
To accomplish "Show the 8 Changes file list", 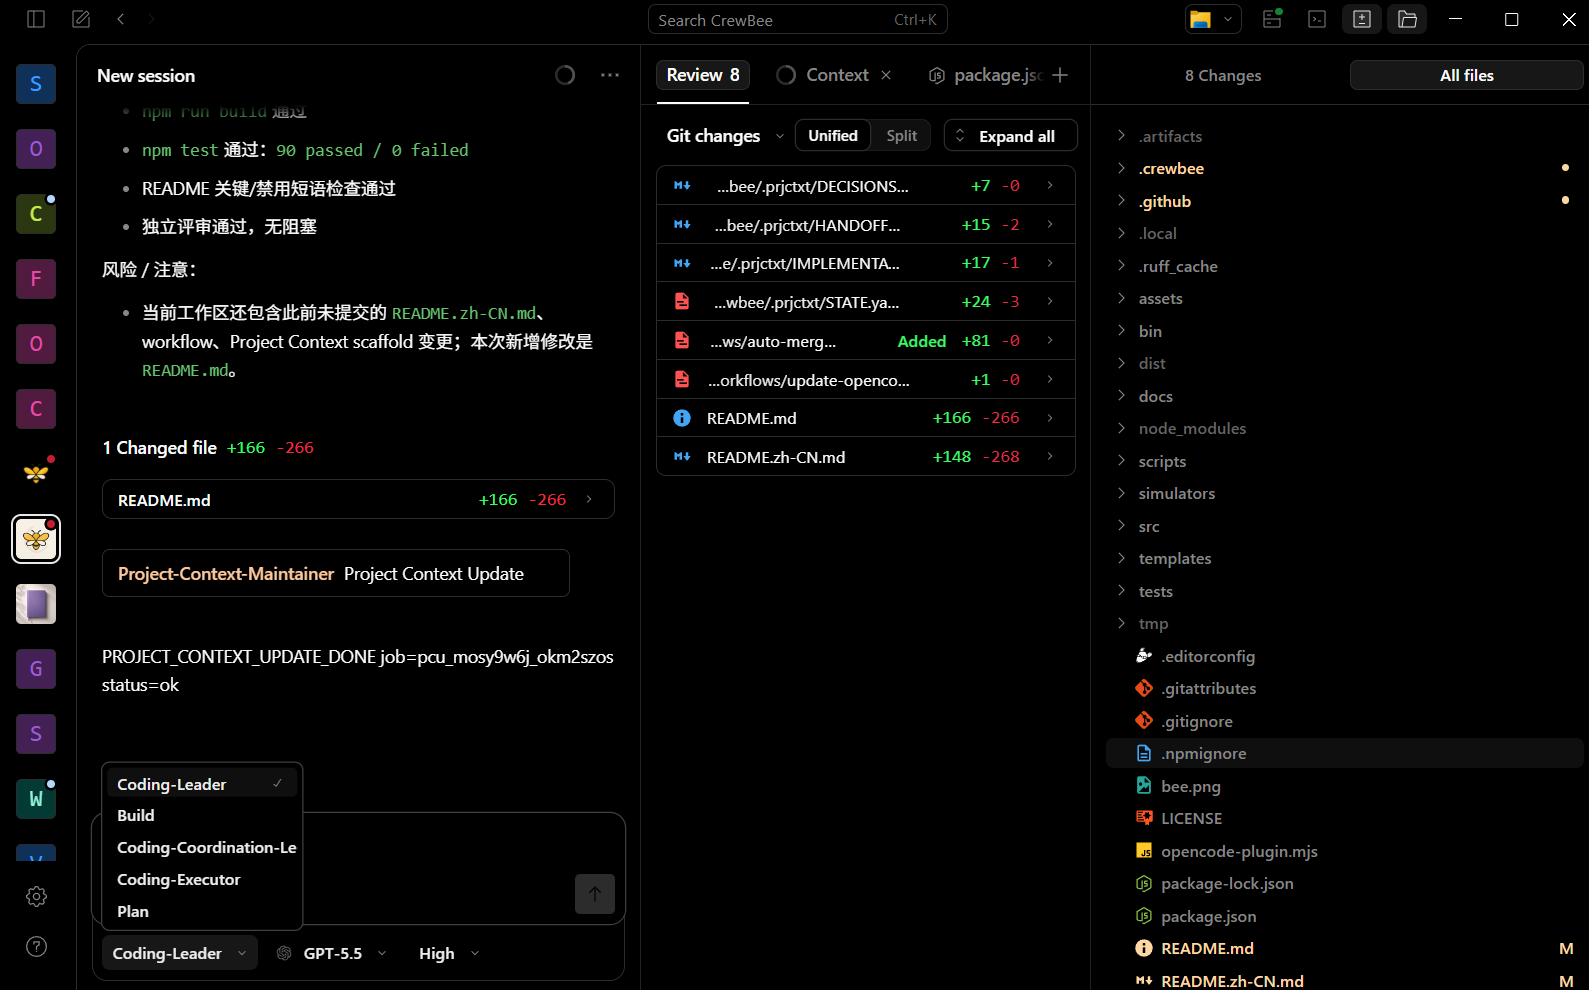I will [x=1223, y=75].
